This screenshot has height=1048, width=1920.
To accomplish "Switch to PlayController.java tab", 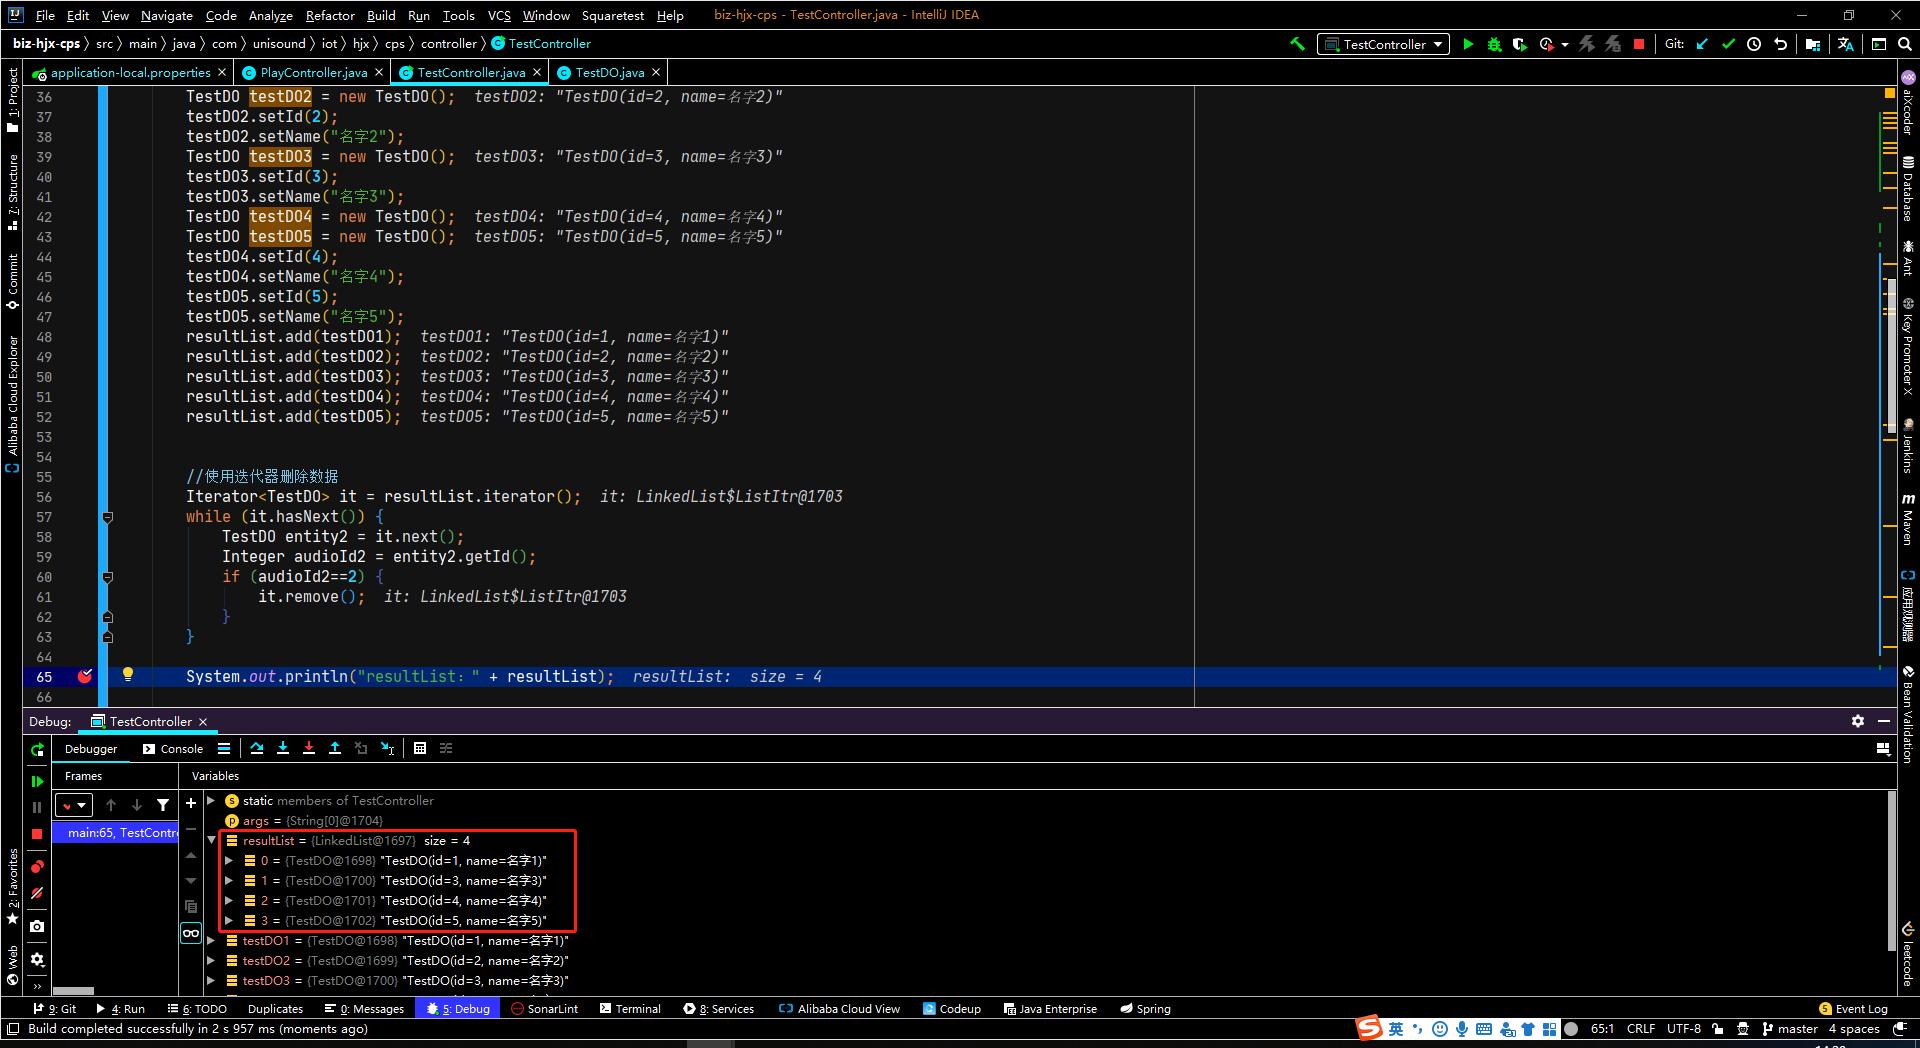I will pos(313,72).
